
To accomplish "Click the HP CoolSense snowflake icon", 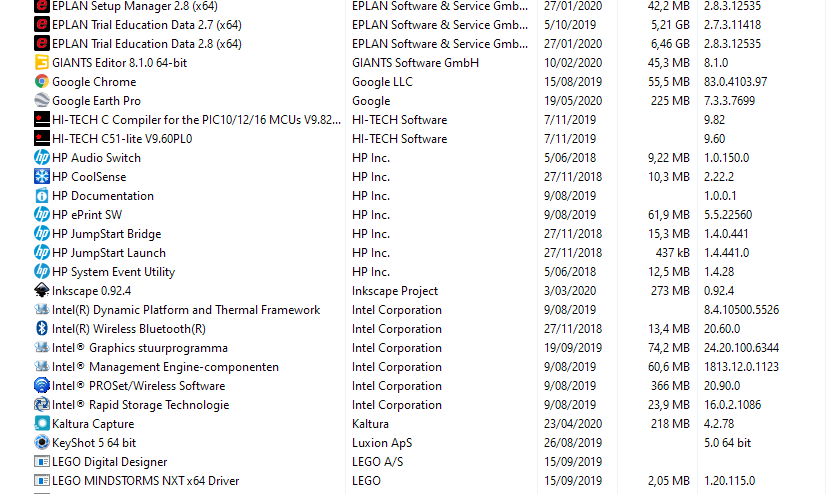I will pos(41,177).
